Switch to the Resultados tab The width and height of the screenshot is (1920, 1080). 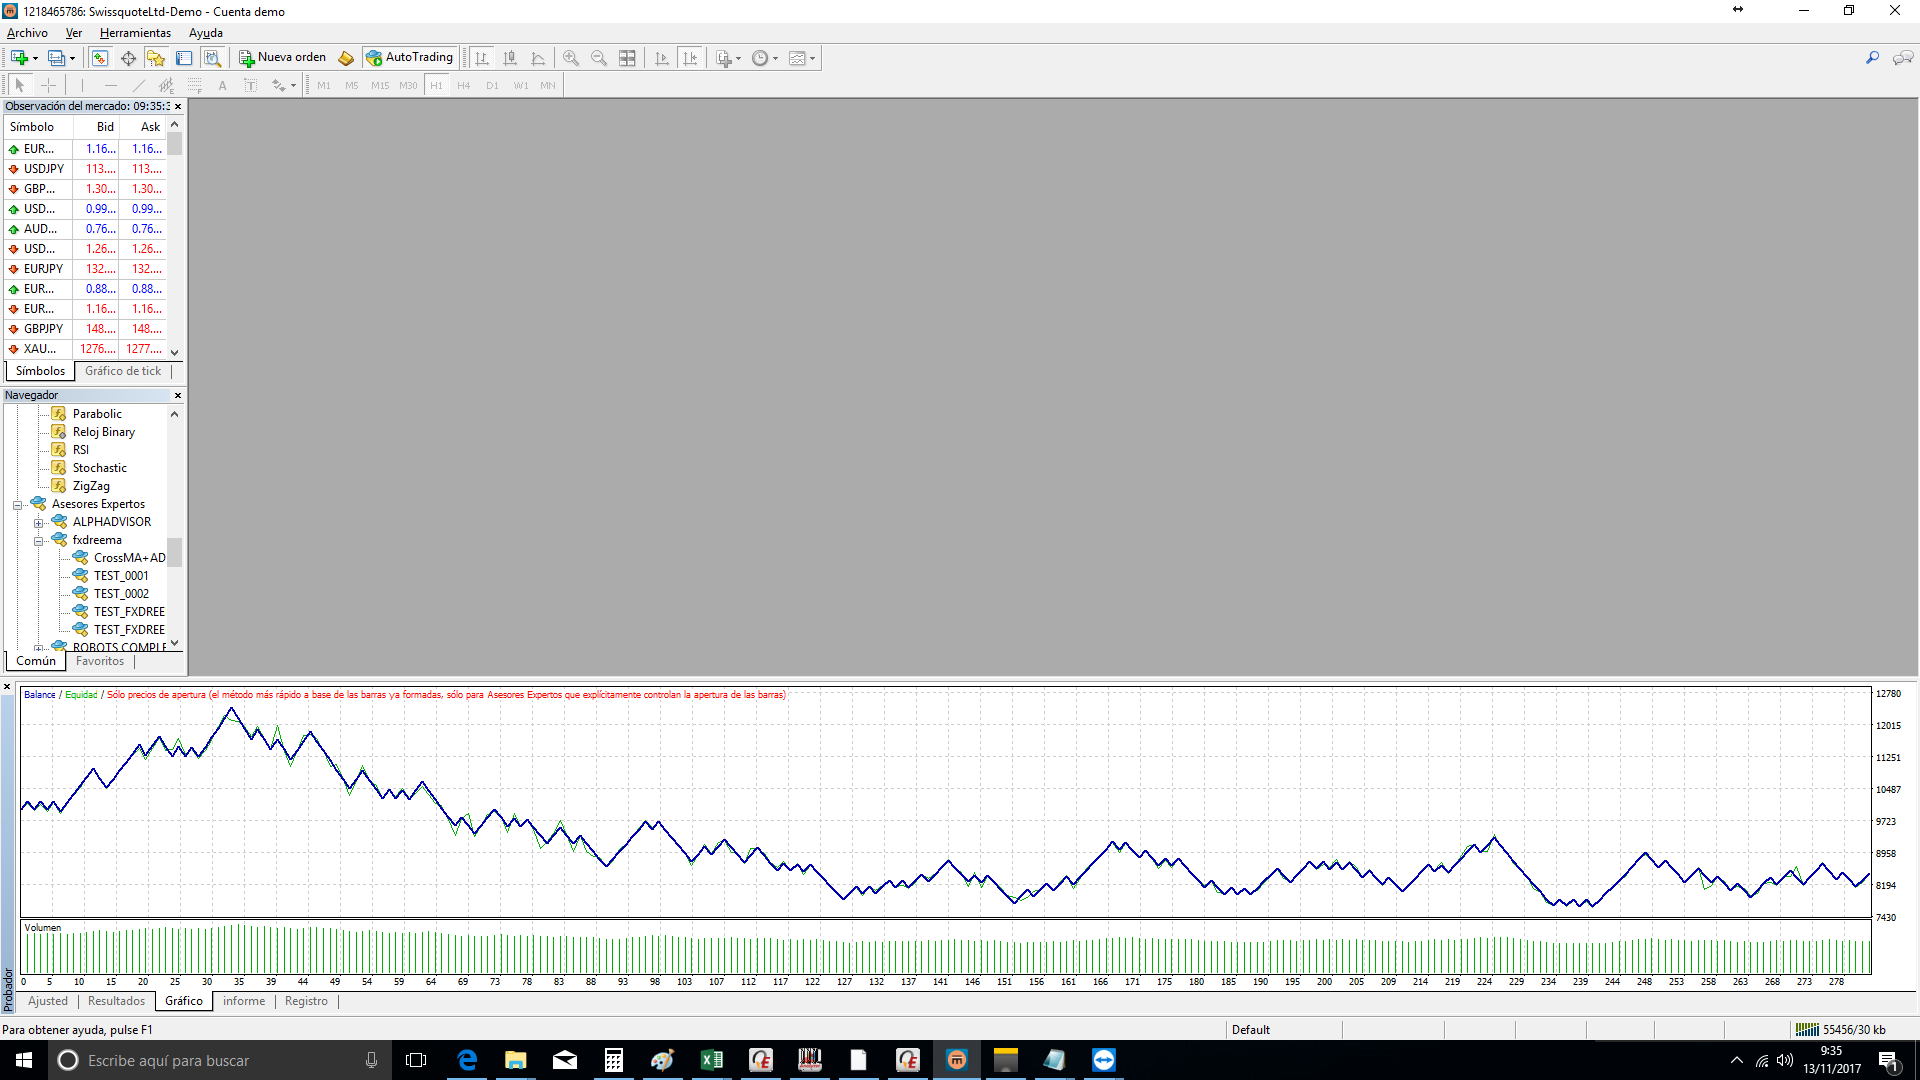coord(116,1001)
